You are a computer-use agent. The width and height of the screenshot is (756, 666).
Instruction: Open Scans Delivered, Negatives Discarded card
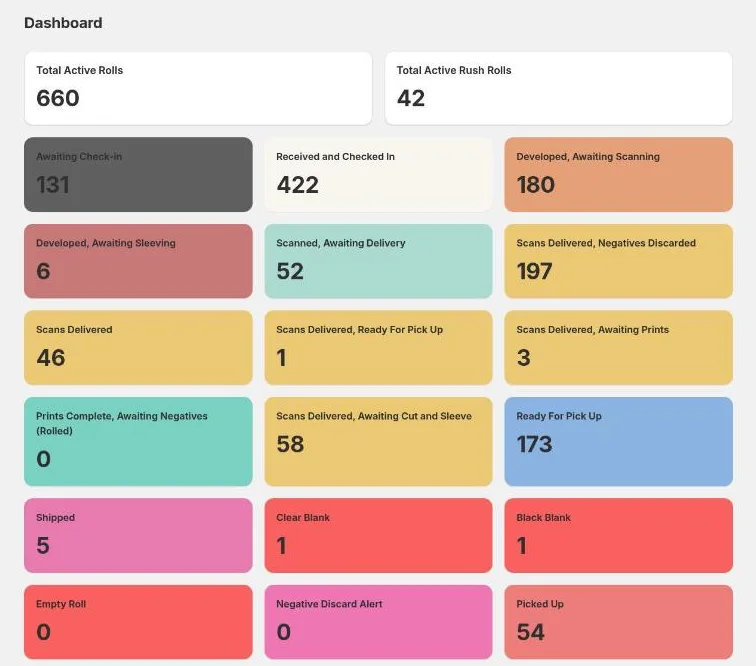click(619, 261)
